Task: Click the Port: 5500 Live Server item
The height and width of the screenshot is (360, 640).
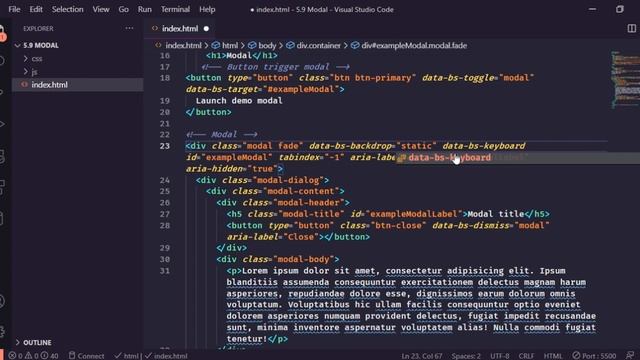Action: (594, 356)
